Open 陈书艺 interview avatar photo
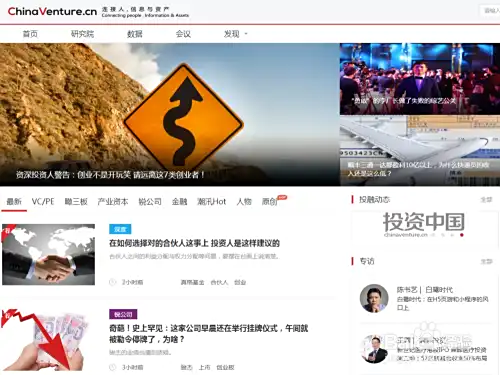500x375 pixels. pos(374,298)
